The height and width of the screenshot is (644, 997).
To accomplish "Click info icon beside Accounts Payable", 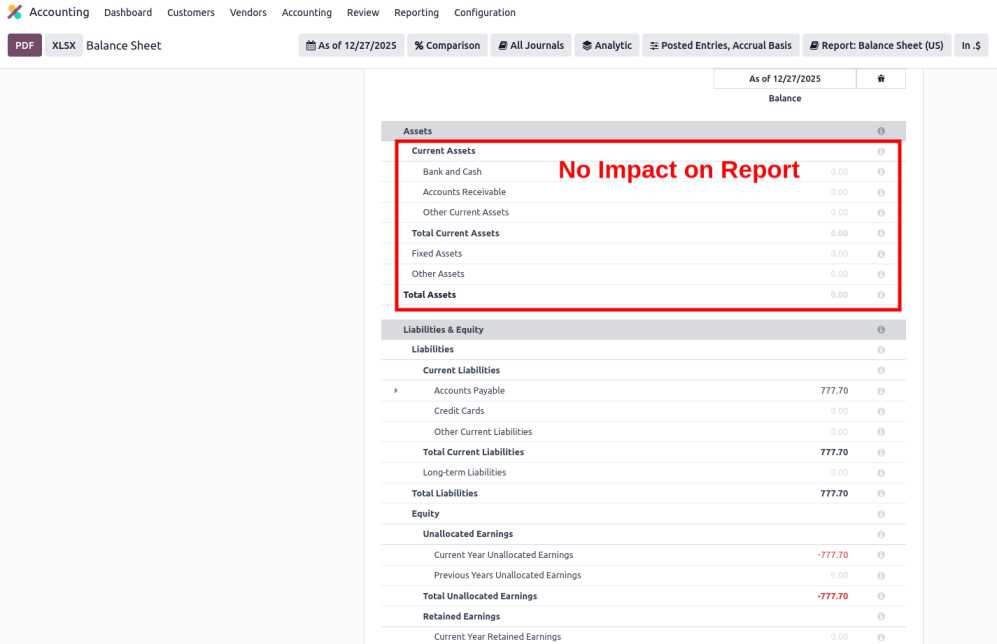I will pyautogui.click(x=881, y=391).
